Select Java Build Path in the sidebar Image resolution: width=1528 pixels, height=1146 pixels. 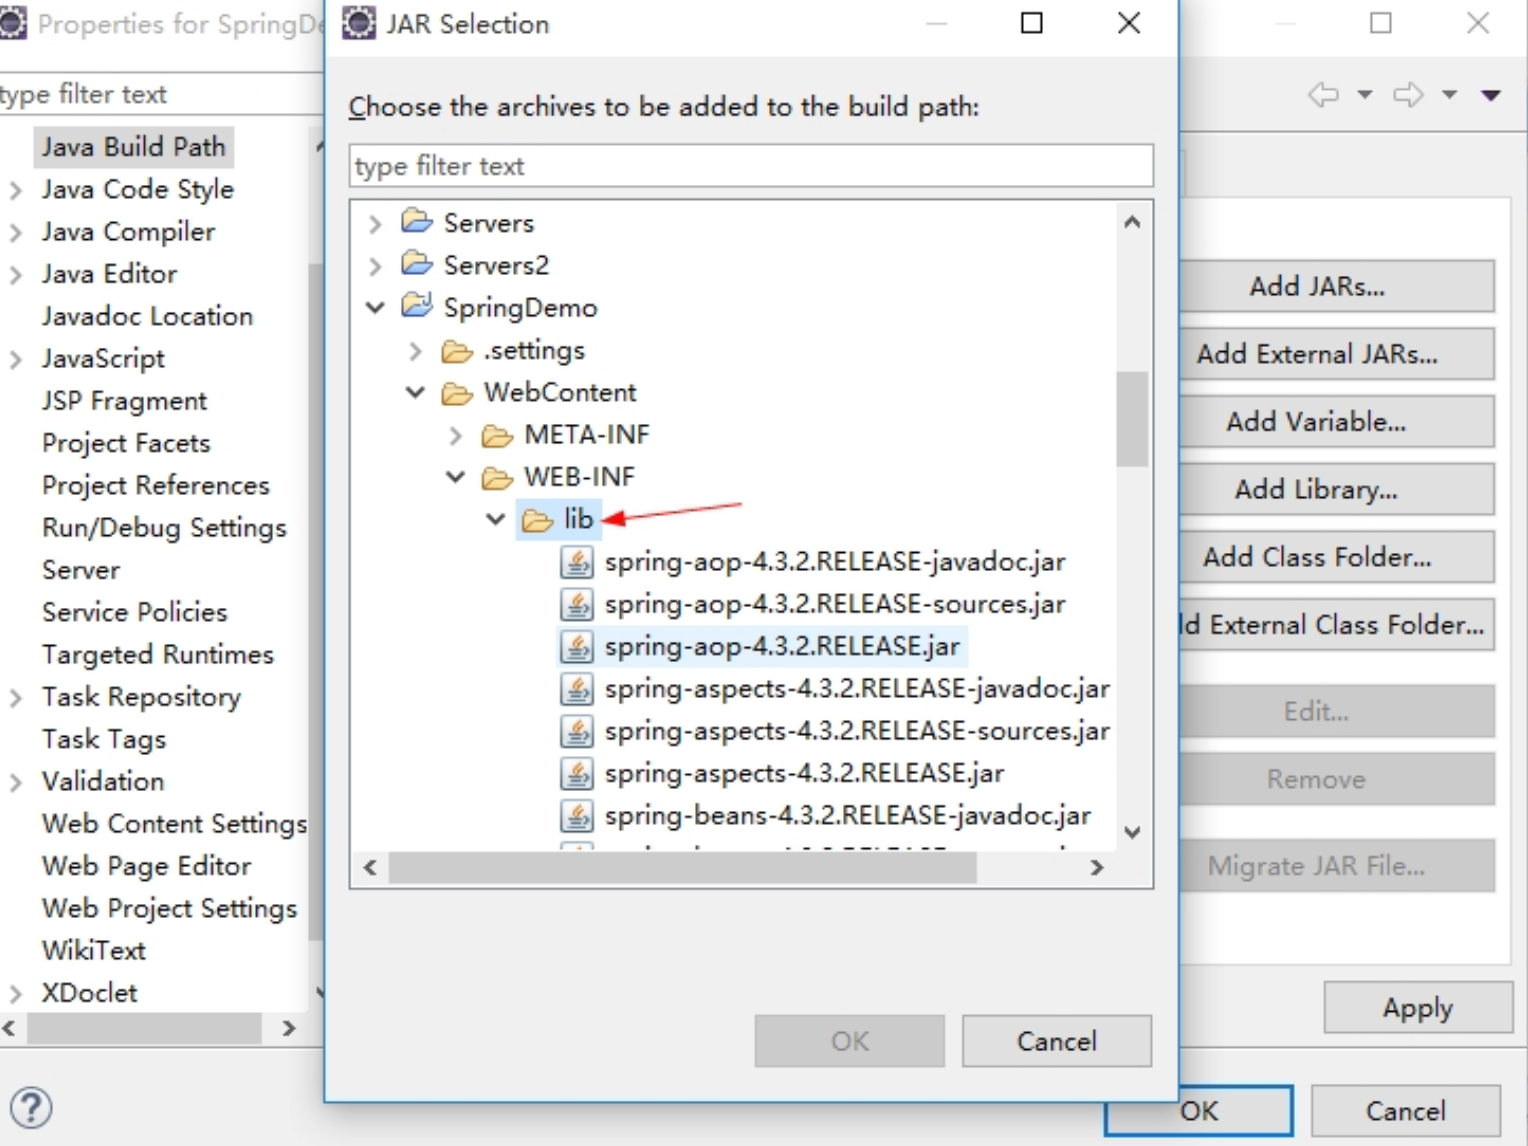tap(133, 146)
